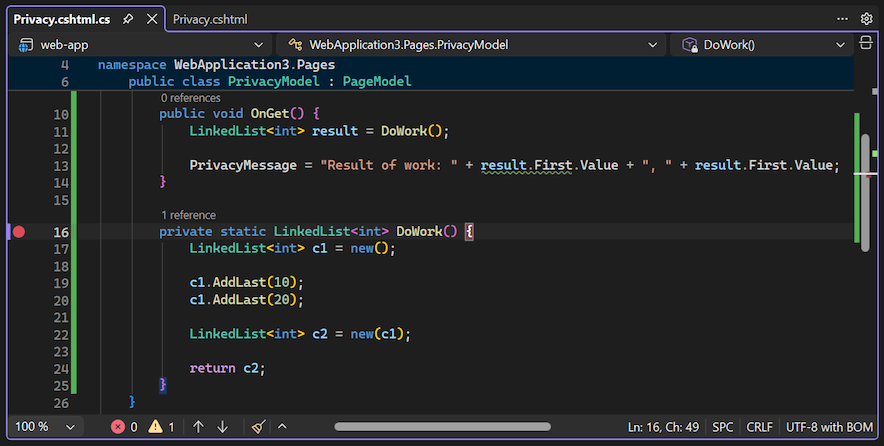The height and width of the screenshot is (446, 884).
Task: Open the web-app project dropdown
Action: [x=140, y=45]
